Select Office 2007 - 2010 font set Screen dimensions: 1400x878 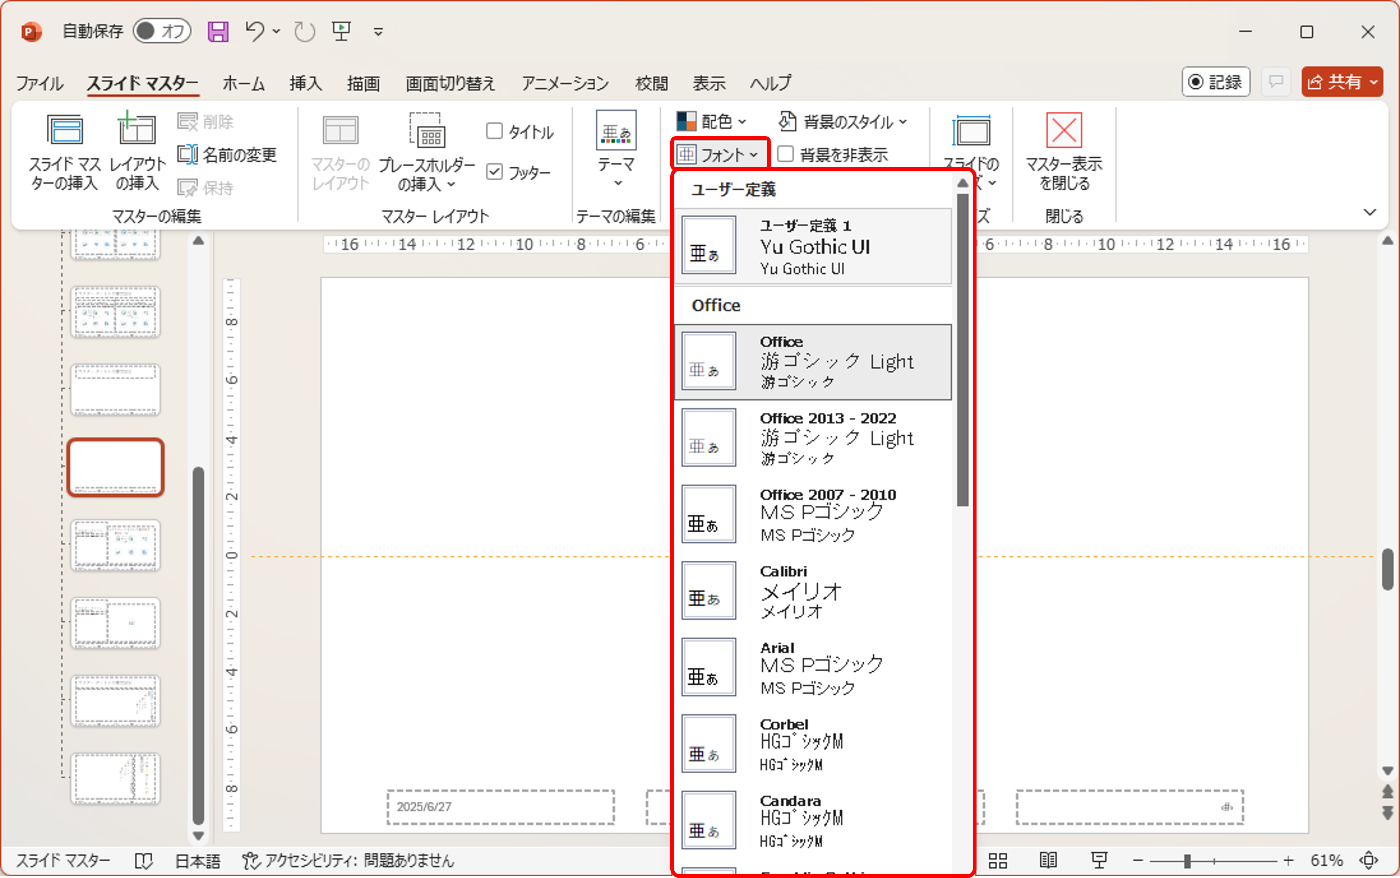click(813, 514)
